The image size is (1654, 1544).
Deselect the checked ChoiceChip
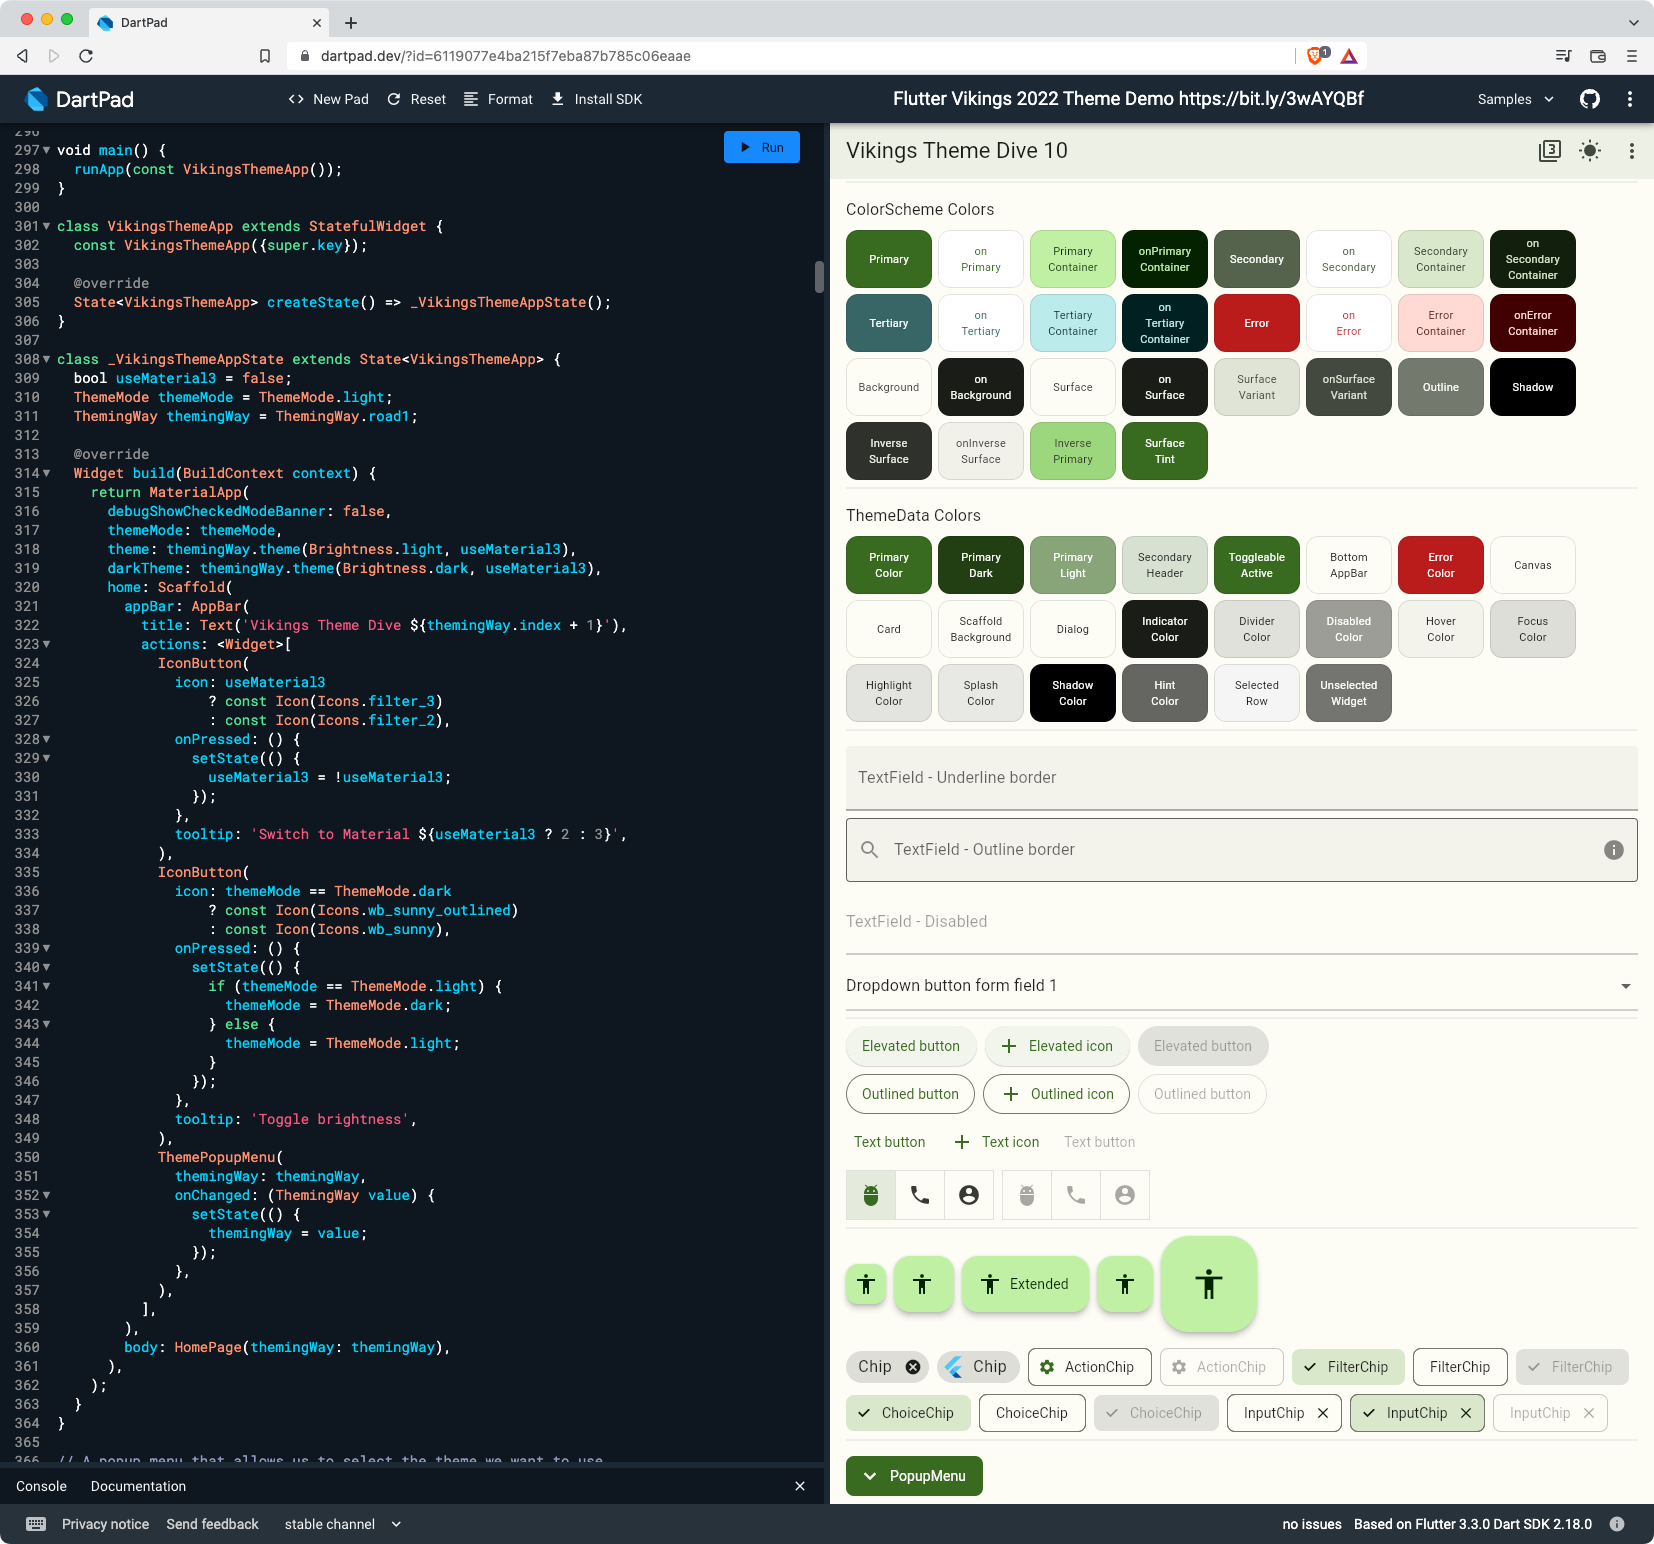(908, 1413)
